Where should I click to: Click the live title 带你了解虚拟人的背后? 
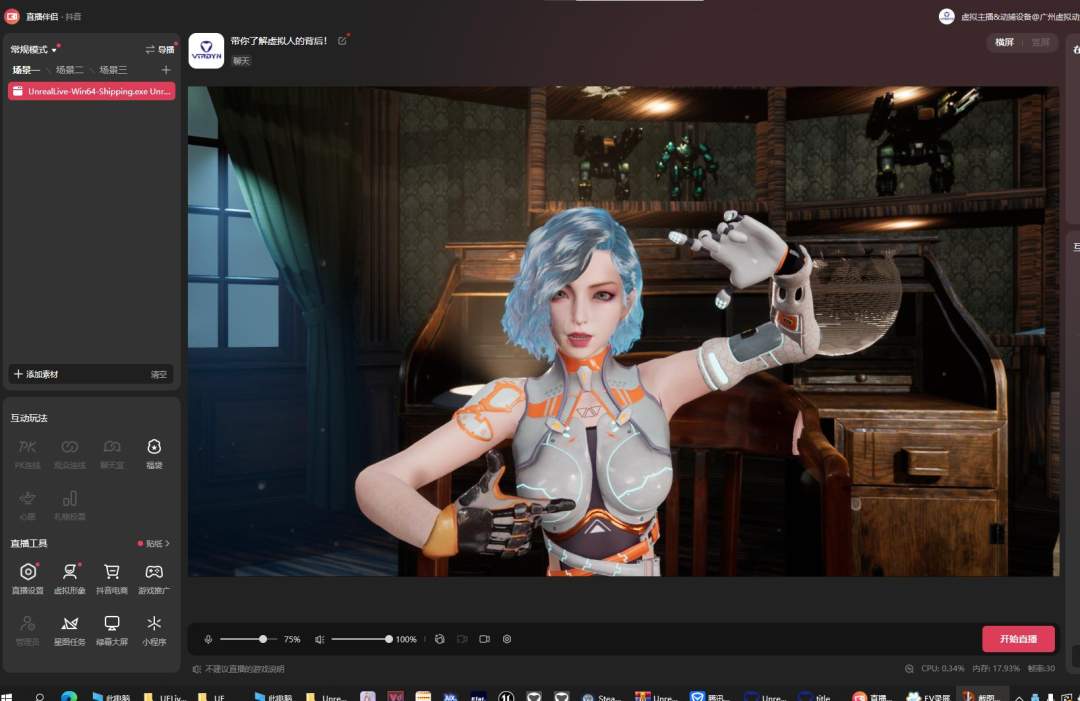279,41
